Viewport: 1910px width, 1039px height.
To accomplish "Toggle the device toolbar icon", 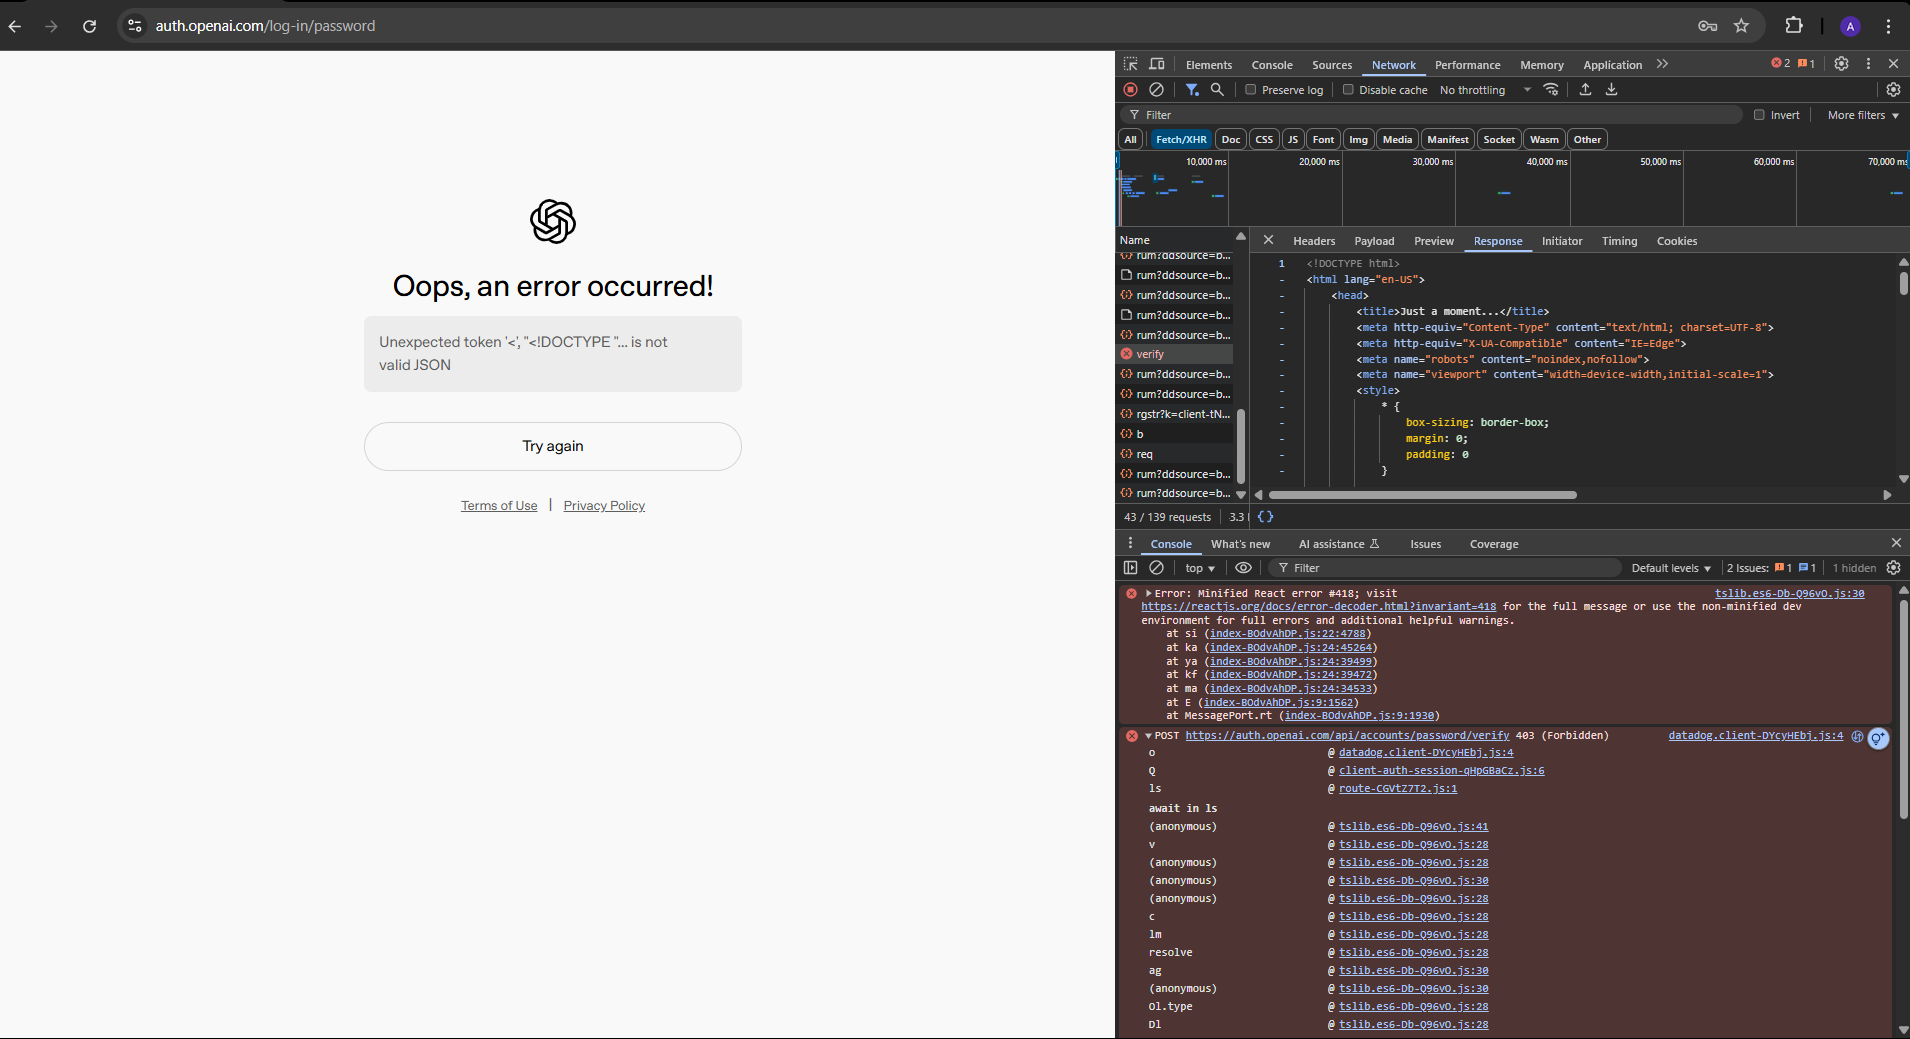I will pyautogui.click(x=1157, y=64).
